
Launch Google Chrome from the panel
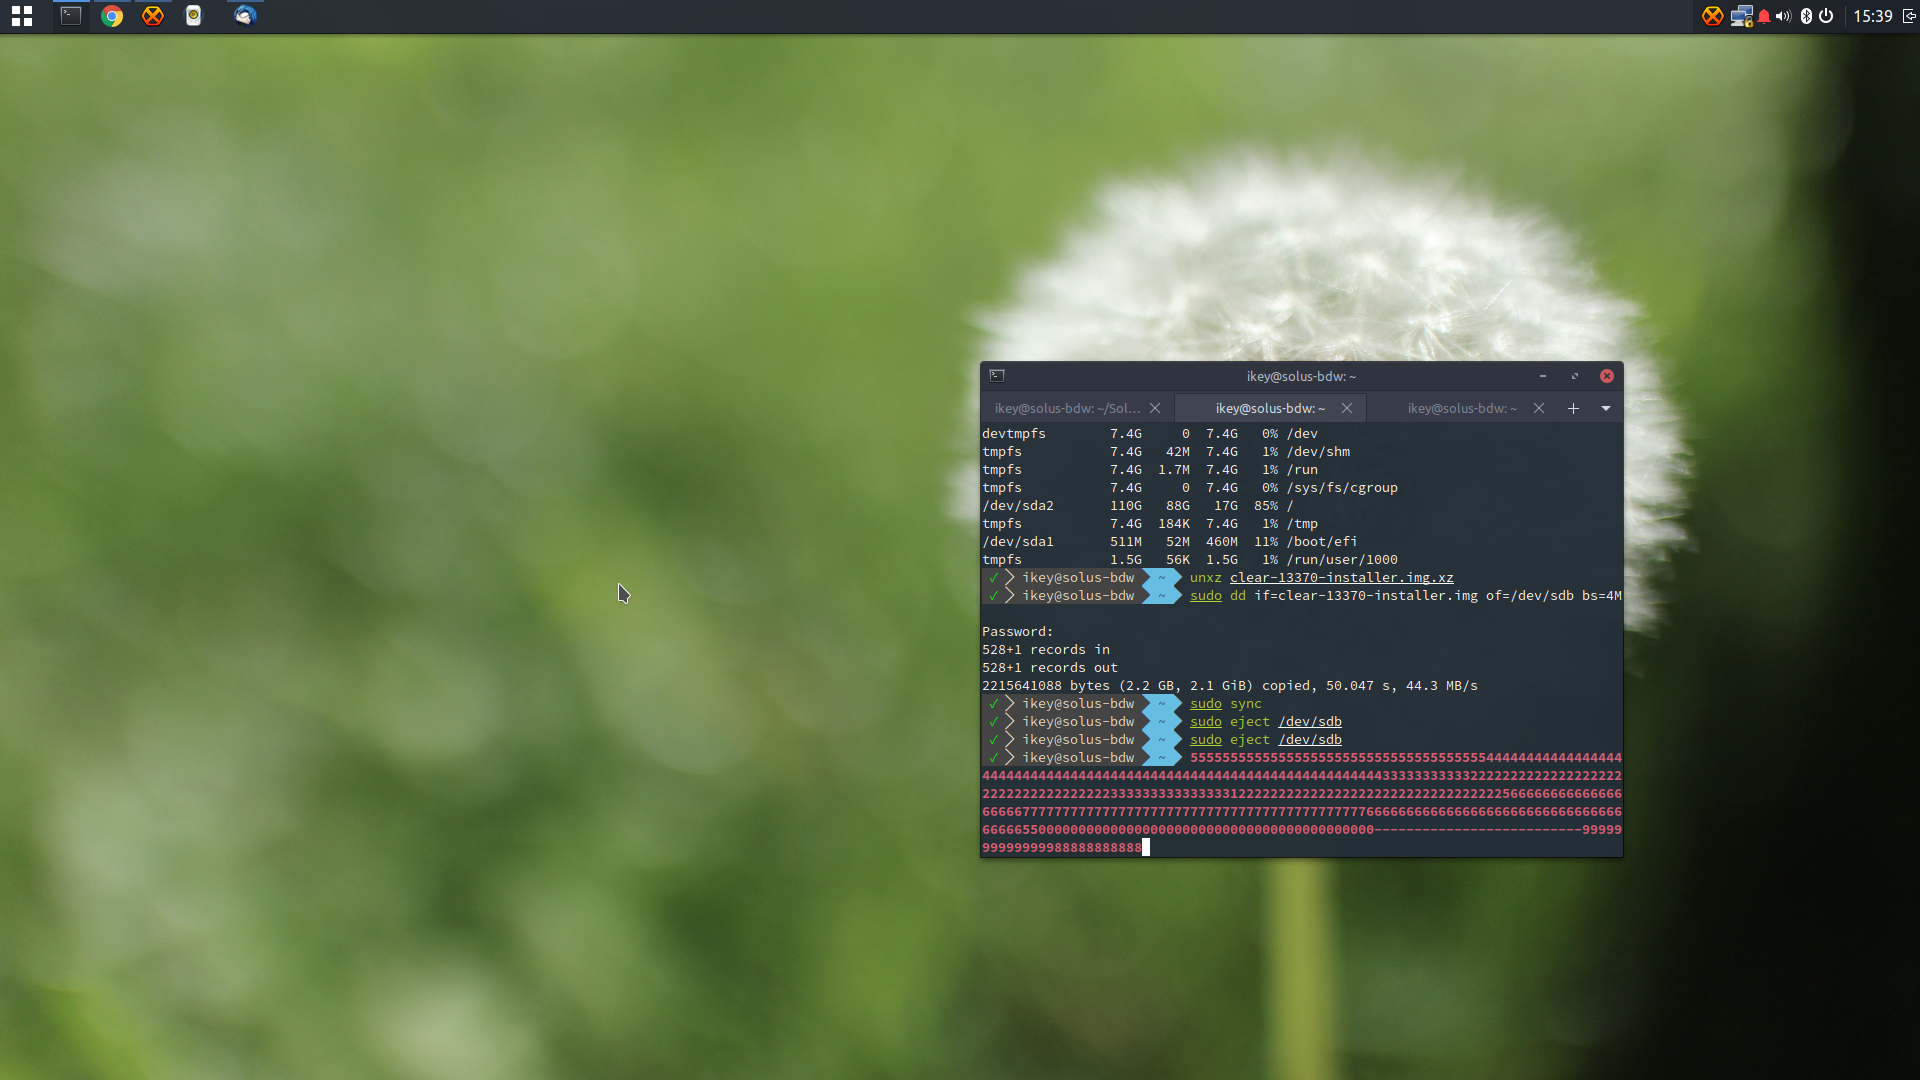[112, 16]
